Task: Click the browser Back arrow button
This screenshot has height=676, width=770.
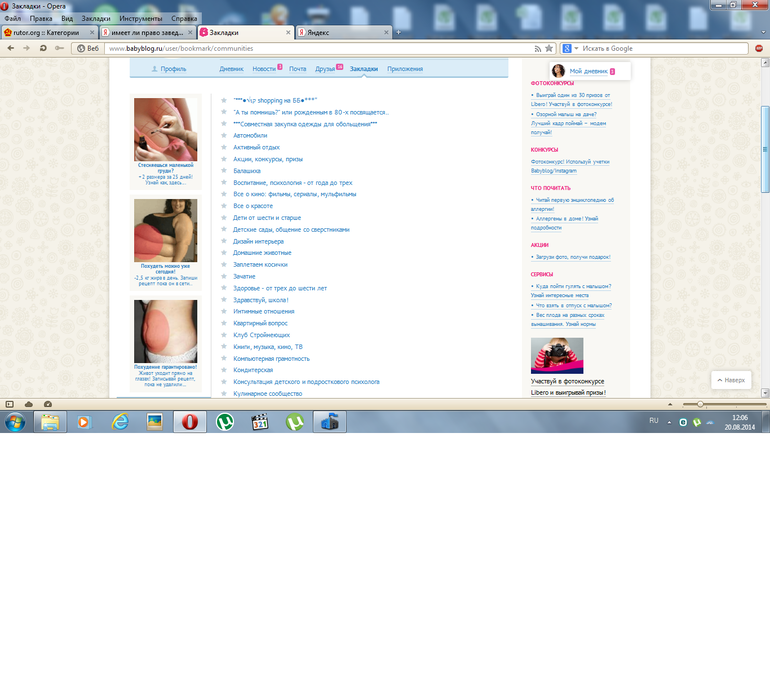Action: pos(9,48)
